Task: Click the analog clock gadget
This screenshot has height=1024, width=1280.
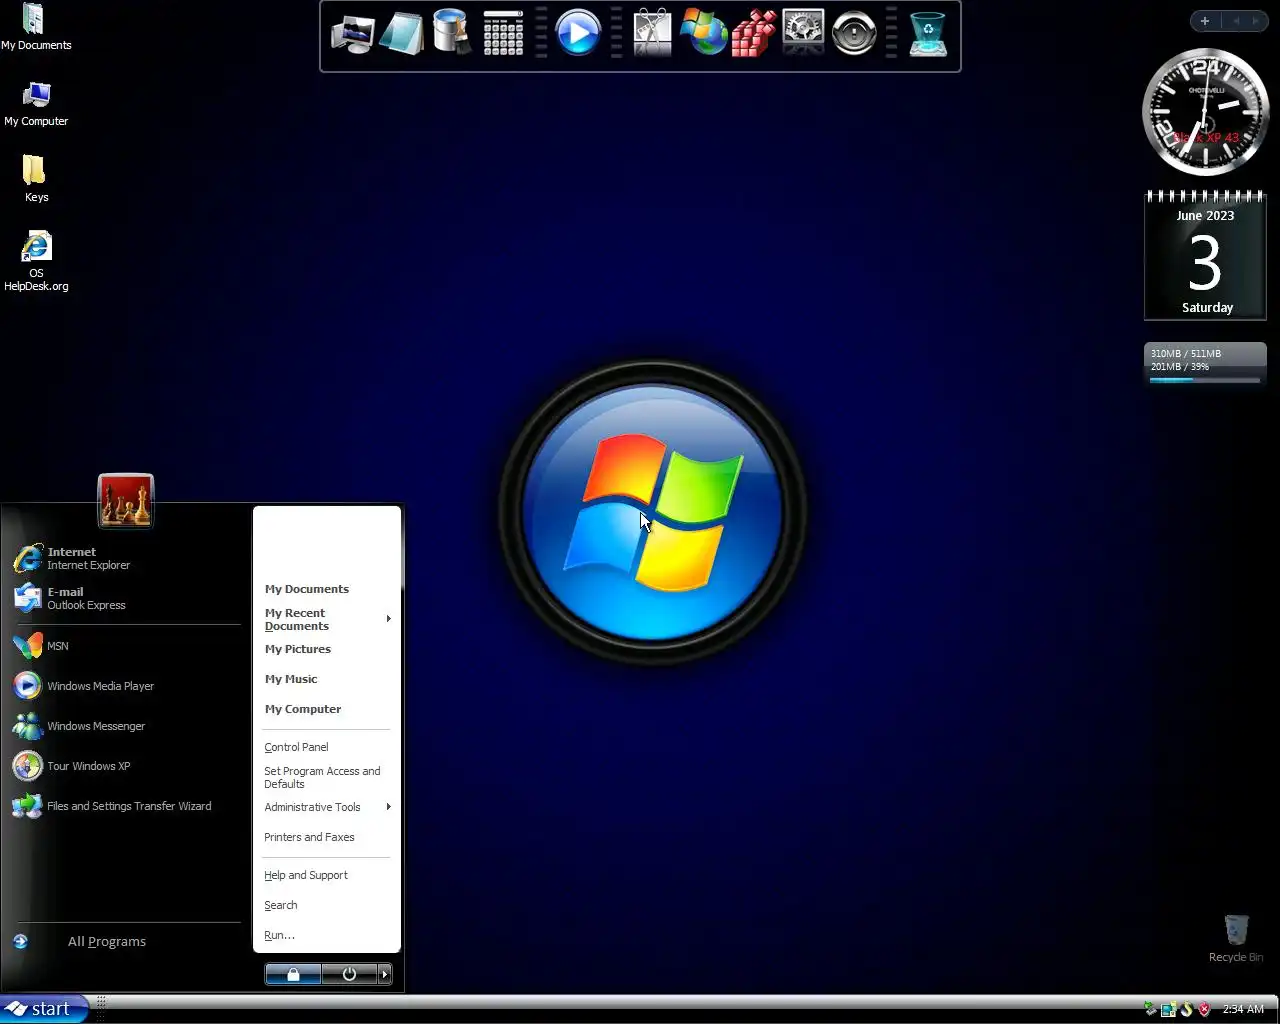Action: pyautogui.click(x=1205, y=112)
